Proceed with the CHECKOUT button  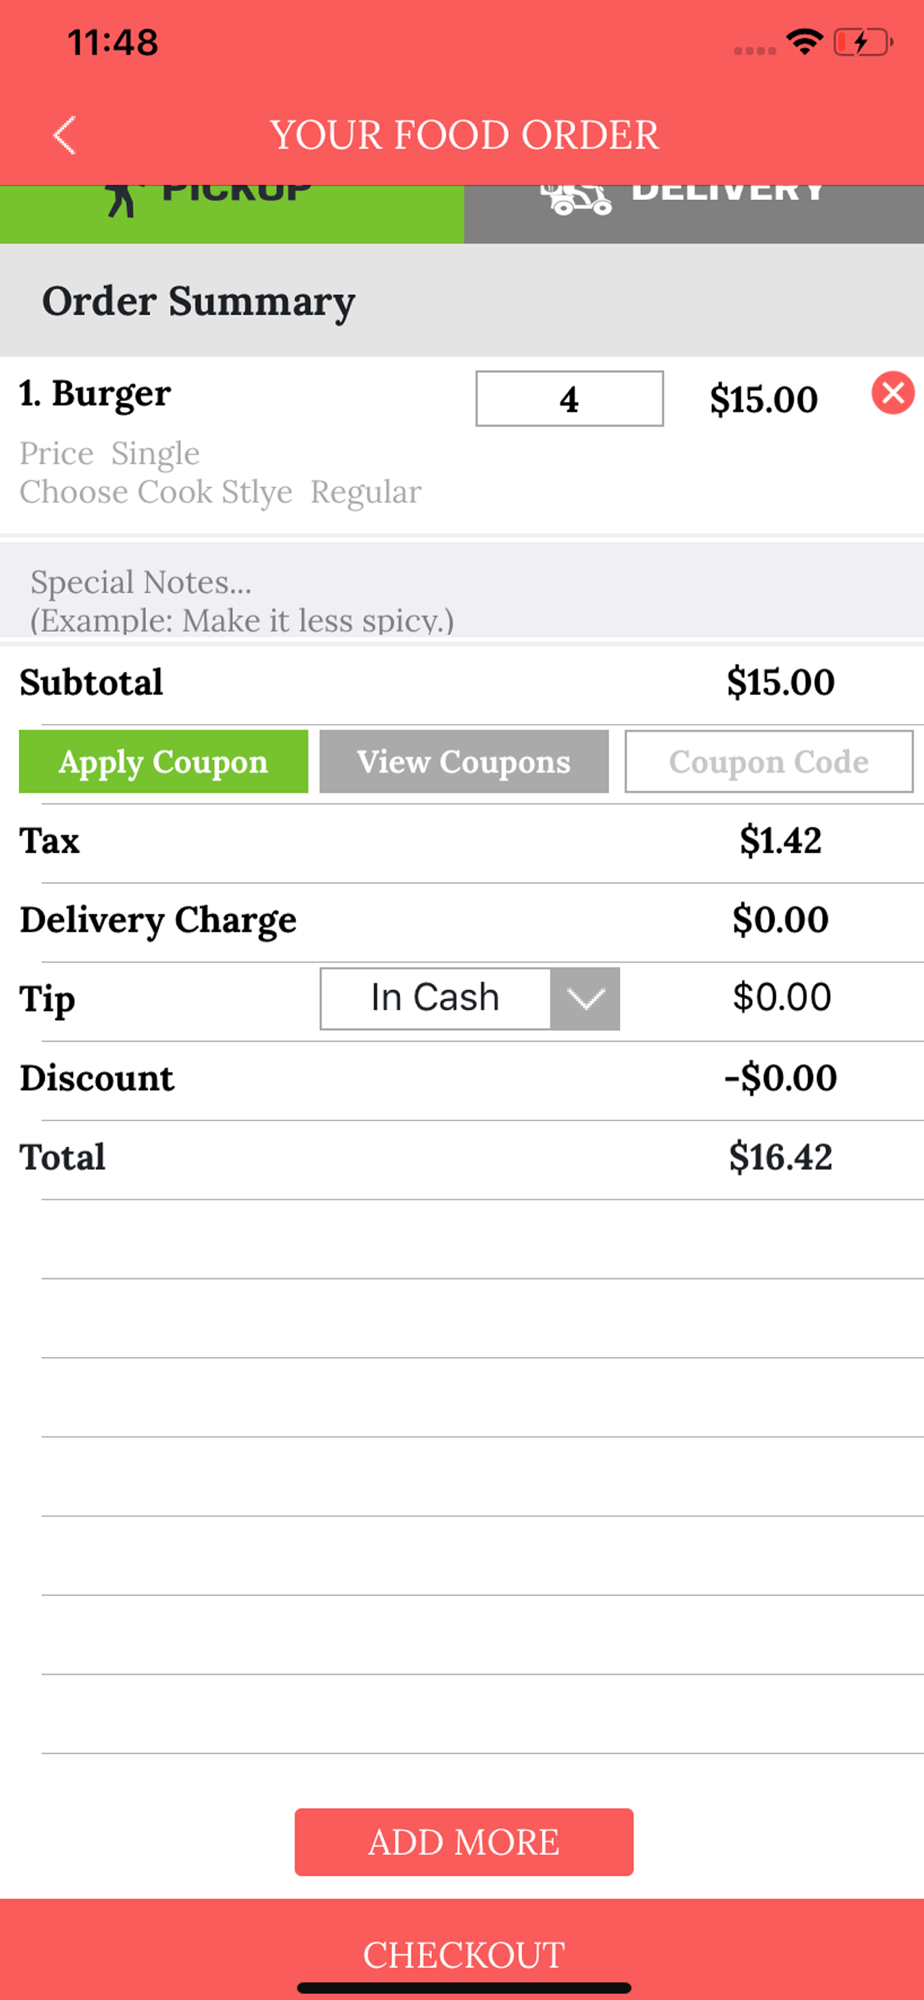click(463, 1953)
